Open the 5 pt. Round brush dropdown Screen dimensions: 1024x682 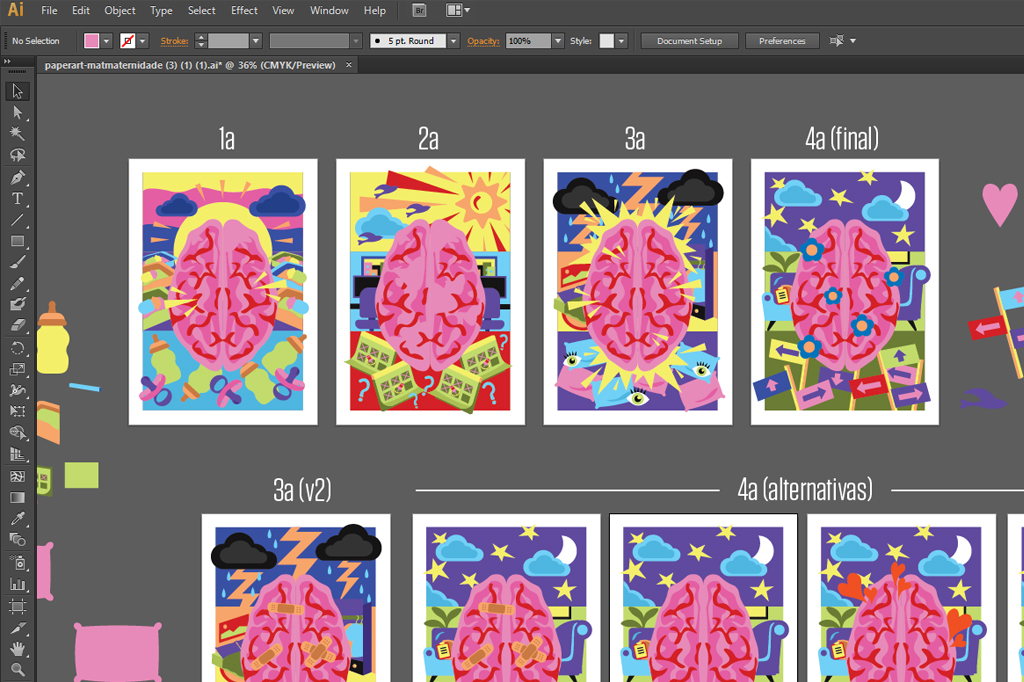(x=453, y=41)
